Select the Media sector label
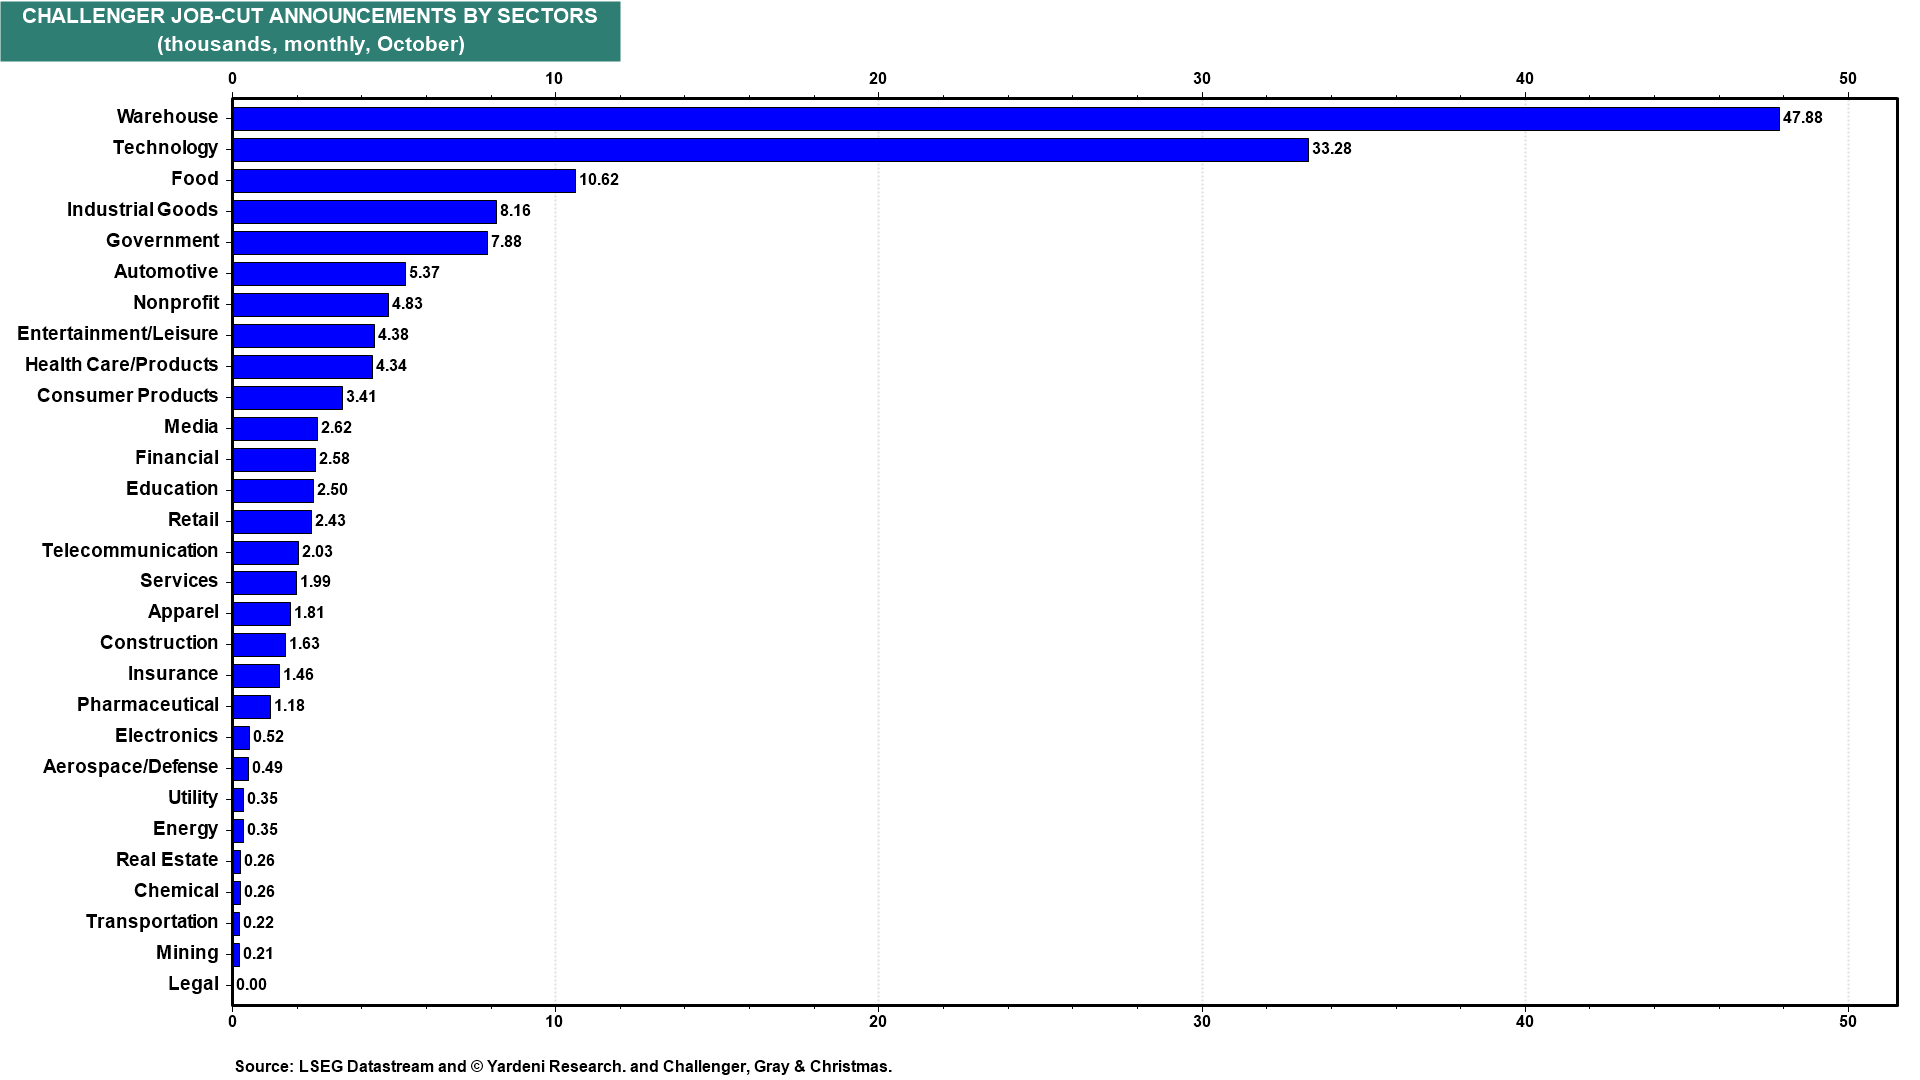This screenshot has width=1920, height=1080. (191, 427)
